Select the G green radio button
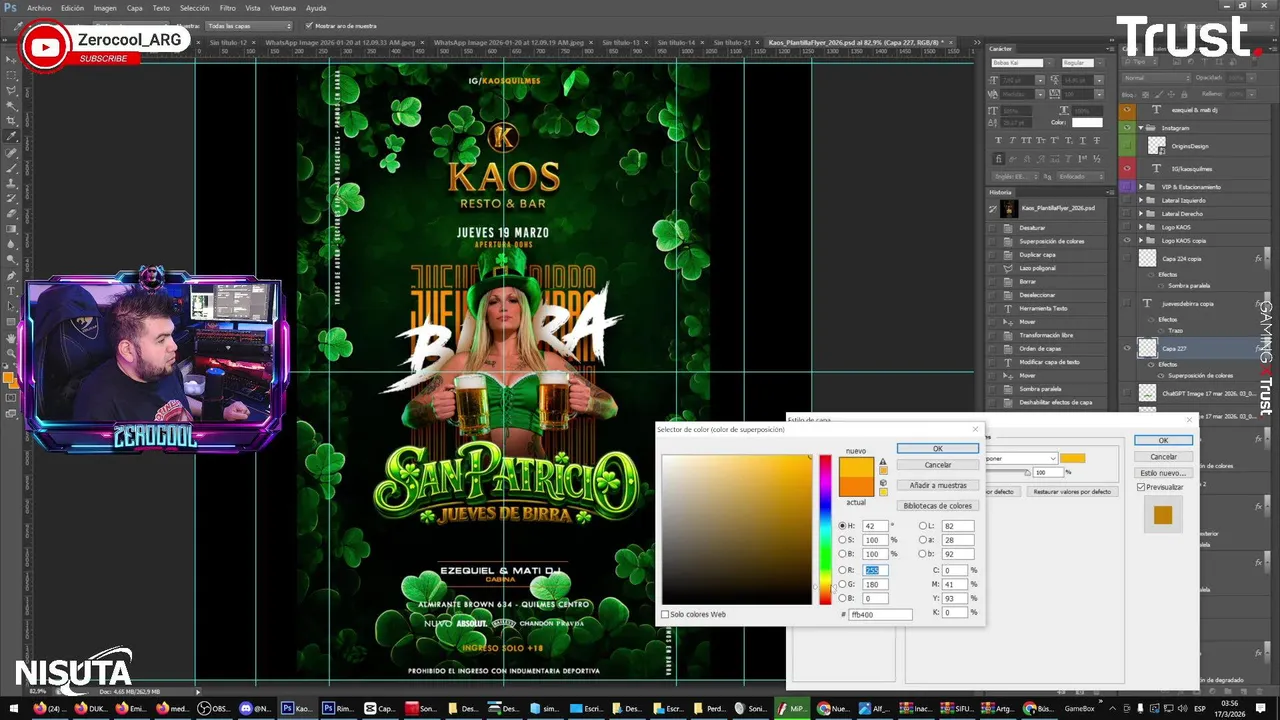Screen dimensions: 1280x720 [842, 584]
